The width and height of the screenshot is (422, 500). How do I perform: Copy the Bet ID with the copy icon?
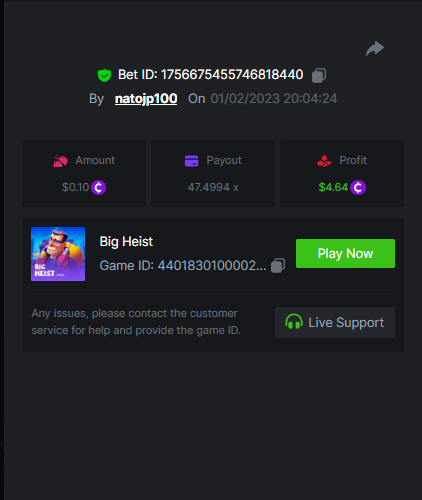coord(319,75)
